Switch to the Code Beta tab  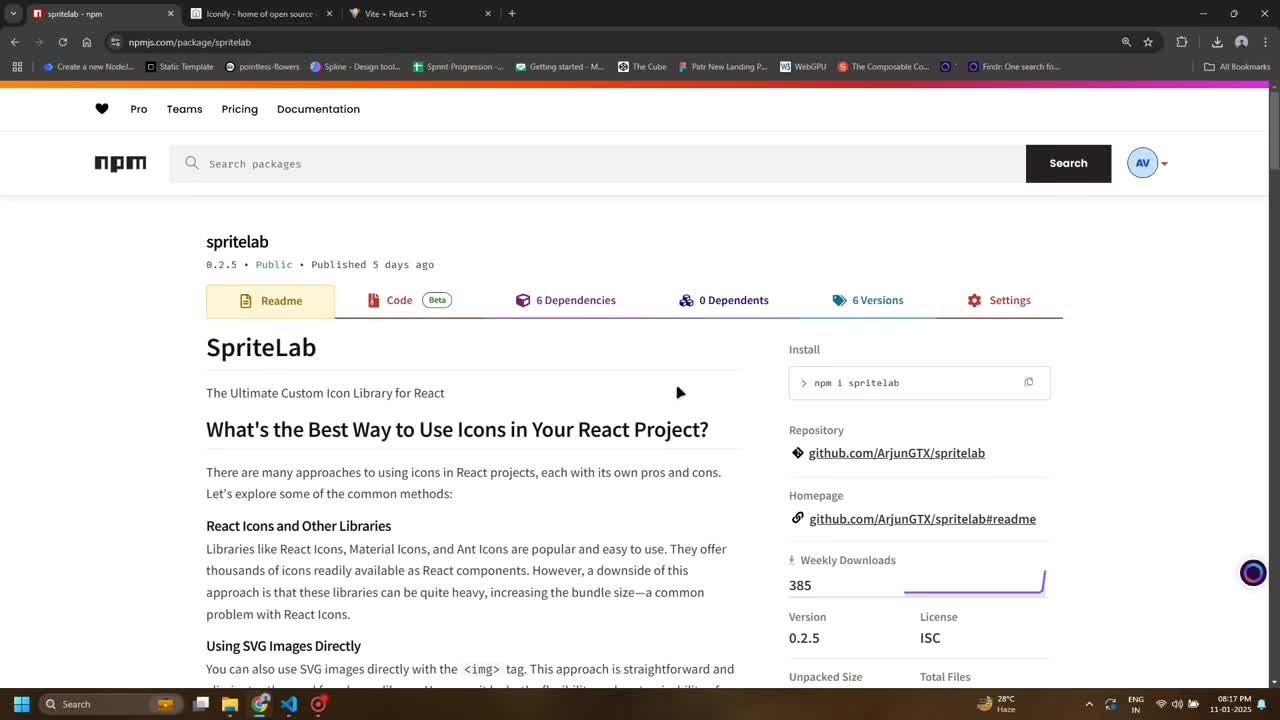[409, 300]
